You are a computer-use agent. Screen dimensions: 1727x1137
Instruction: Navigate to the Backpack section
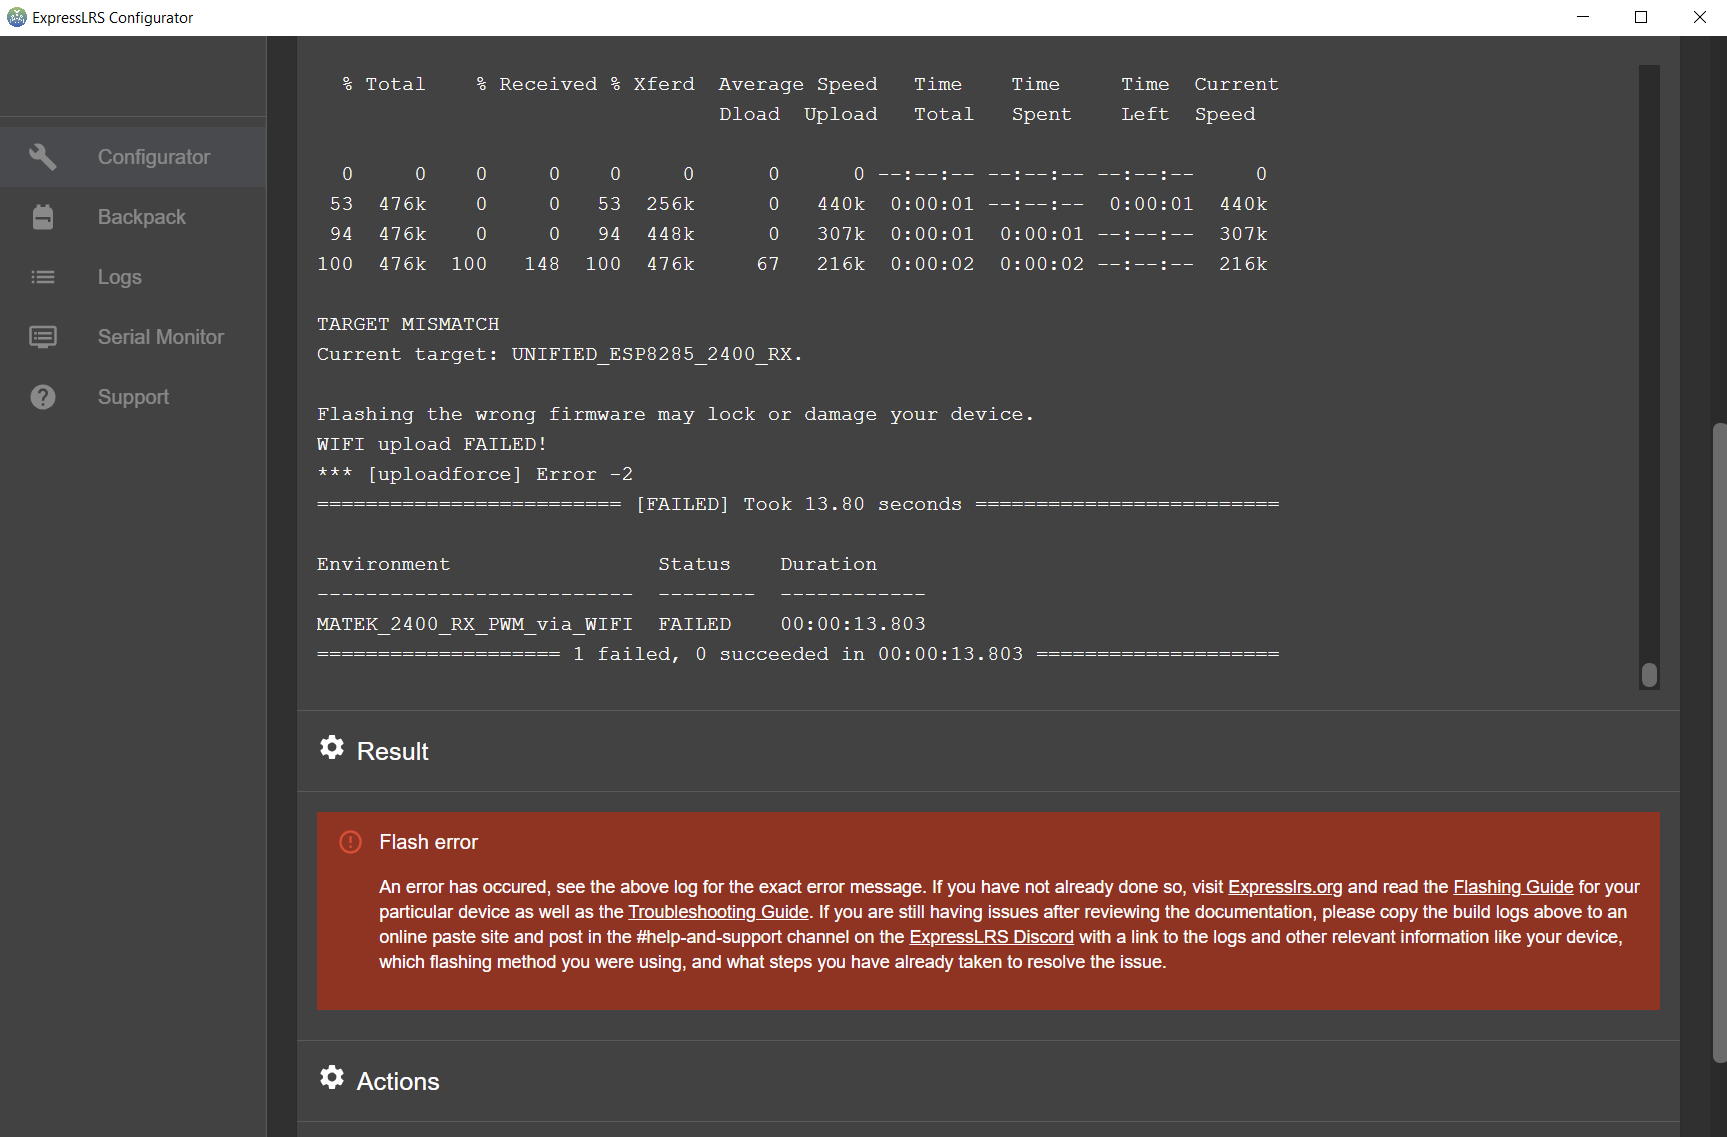[141, 216]
